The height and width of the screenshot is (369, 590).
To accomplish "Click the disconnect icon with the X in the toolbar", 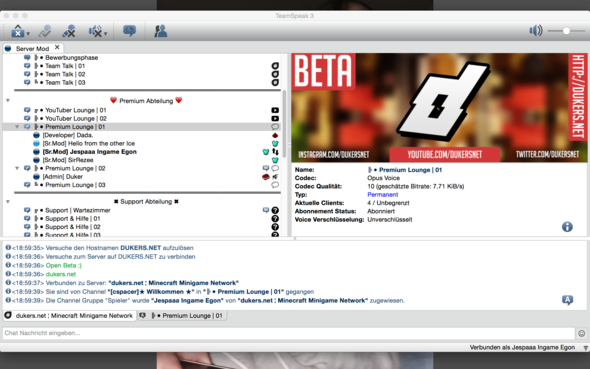I will pyautogui.click(x=69, y=31).
